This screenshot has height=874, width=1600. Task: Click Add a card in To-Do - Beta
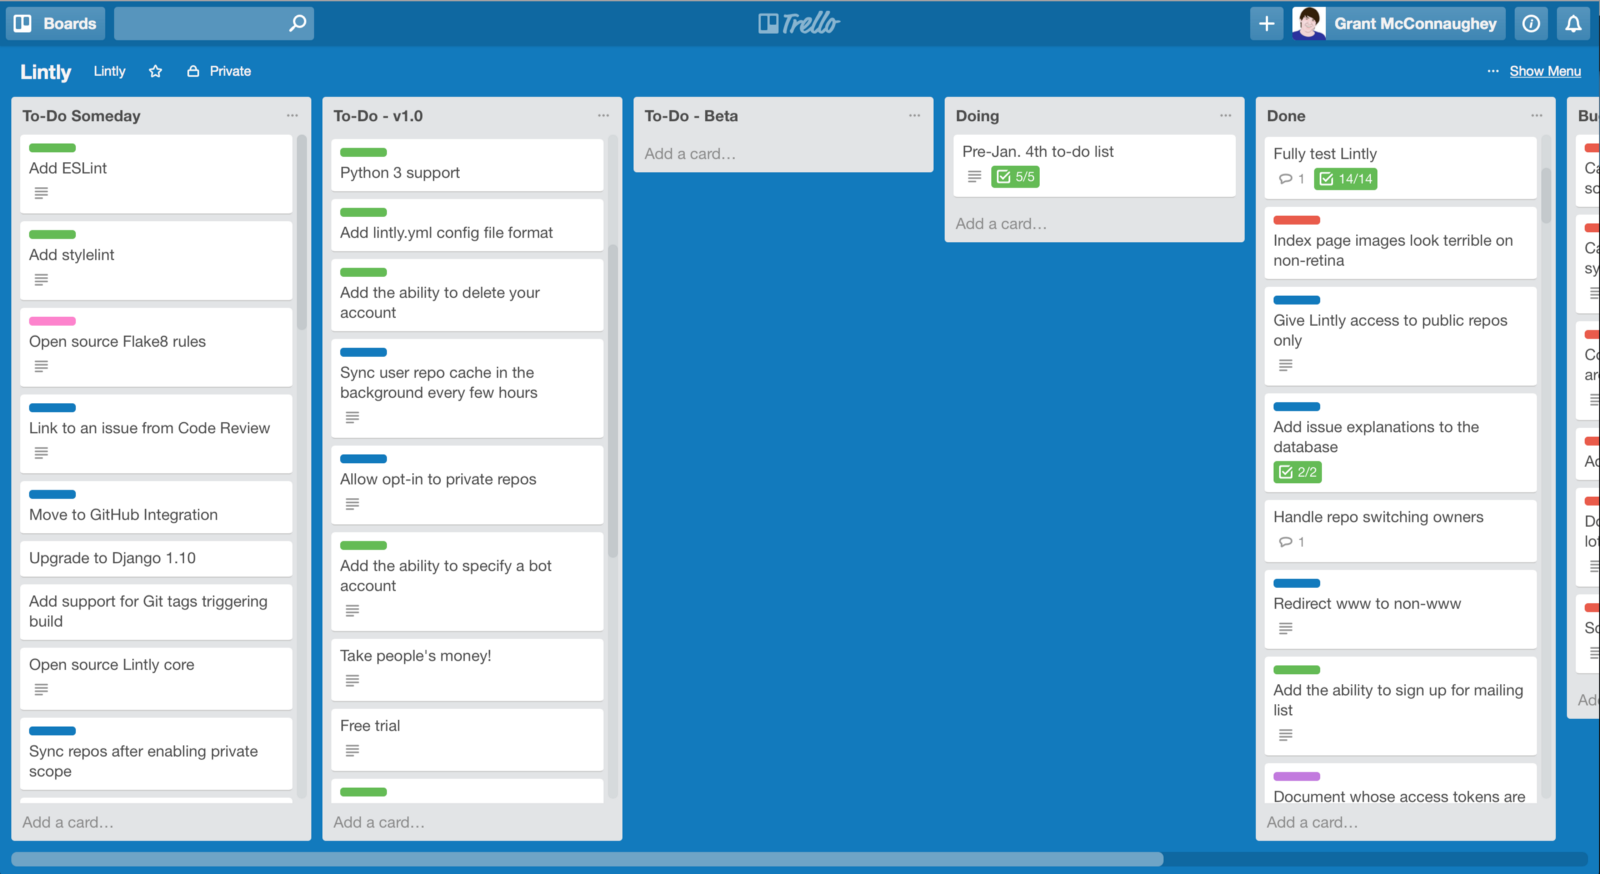[690, 154]
